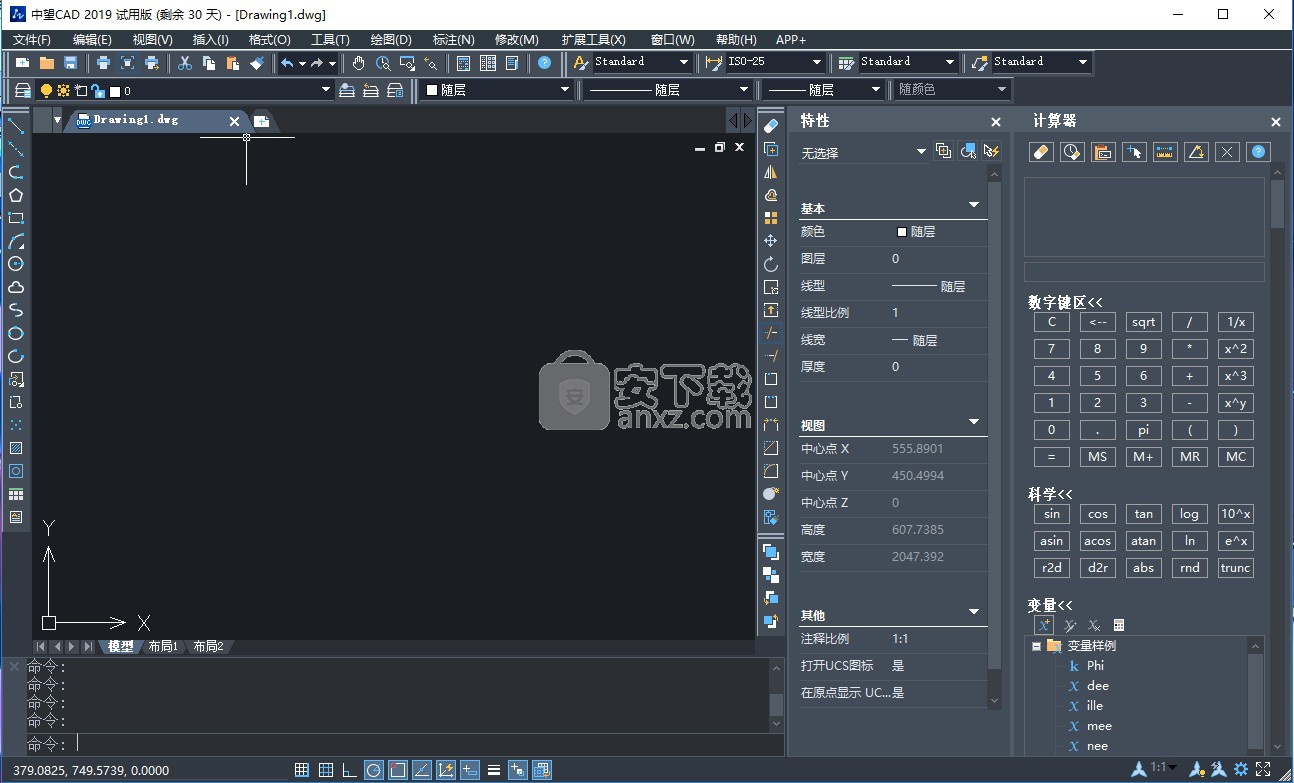1294x783 pixels.
Task: Toggle grid display in the status bar
Action: [x=326, y=770]
